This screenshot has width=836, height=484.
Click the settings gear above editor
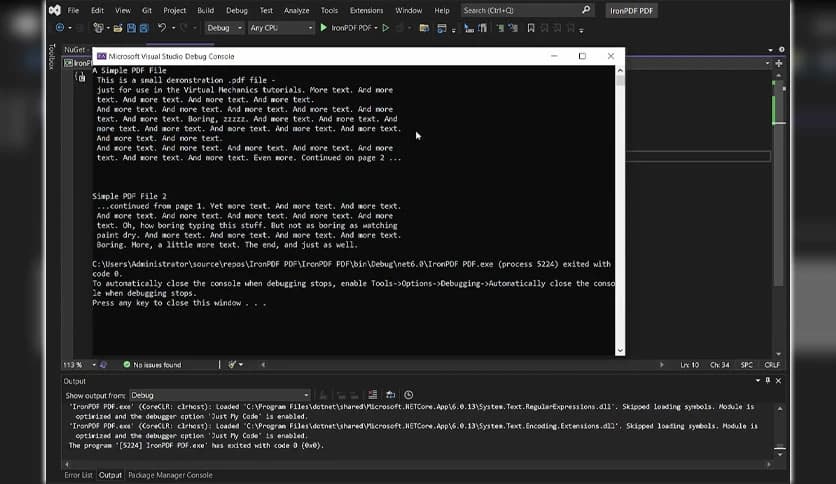(x=782, y=50)
